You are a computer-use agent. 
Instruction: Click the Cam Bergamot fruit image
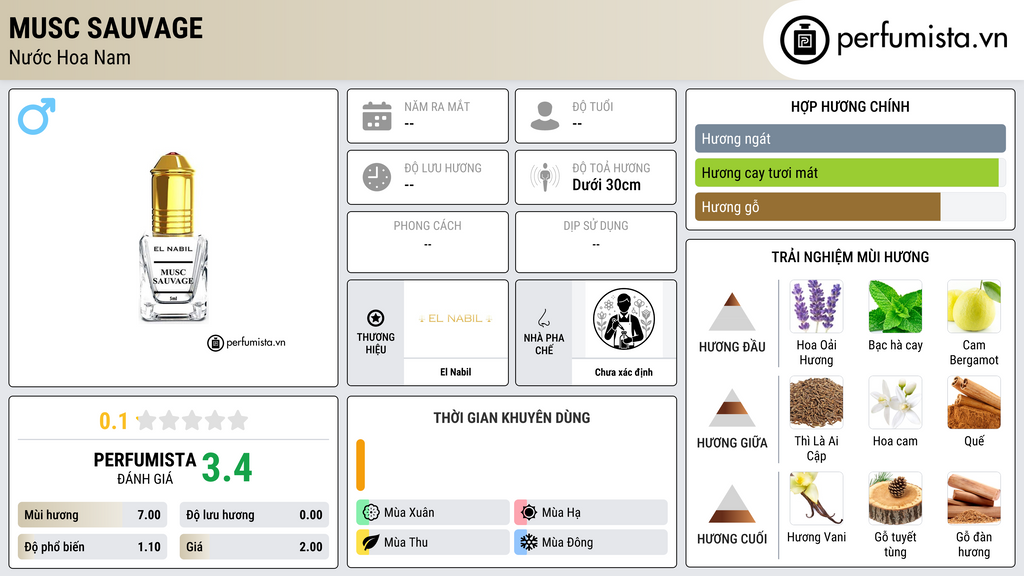pos(974,306)
